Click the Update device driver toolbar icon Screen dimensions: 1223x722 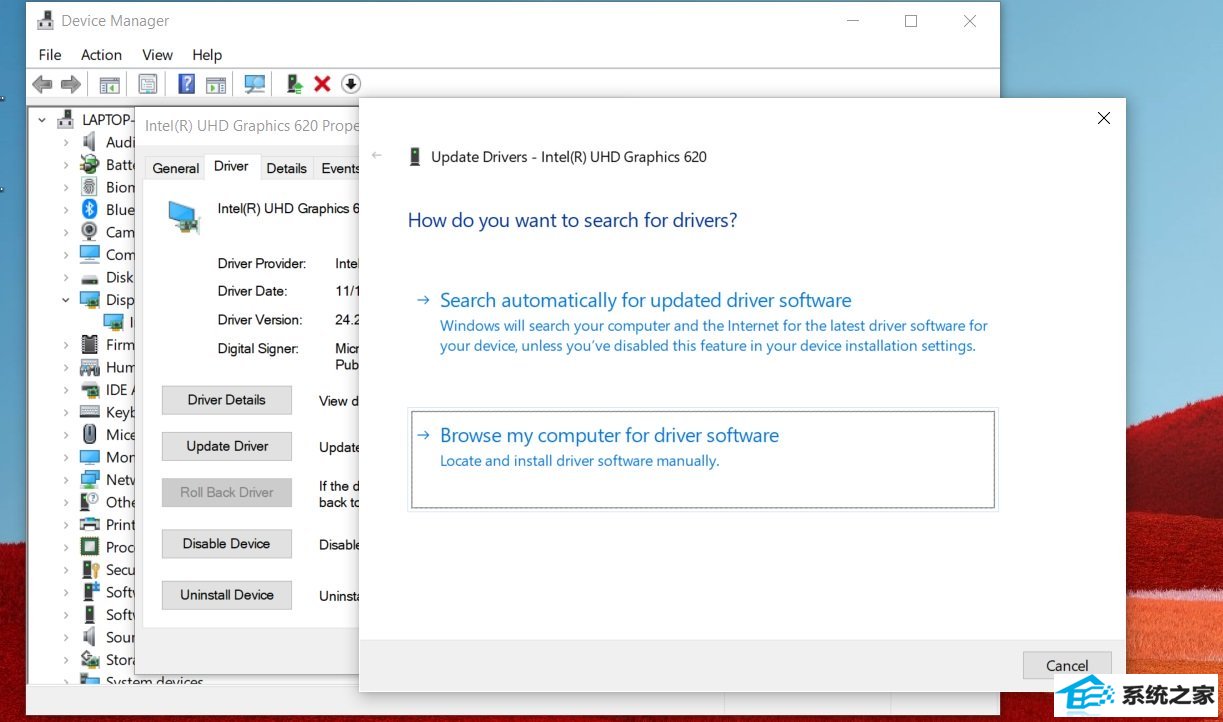coord(294,85)
